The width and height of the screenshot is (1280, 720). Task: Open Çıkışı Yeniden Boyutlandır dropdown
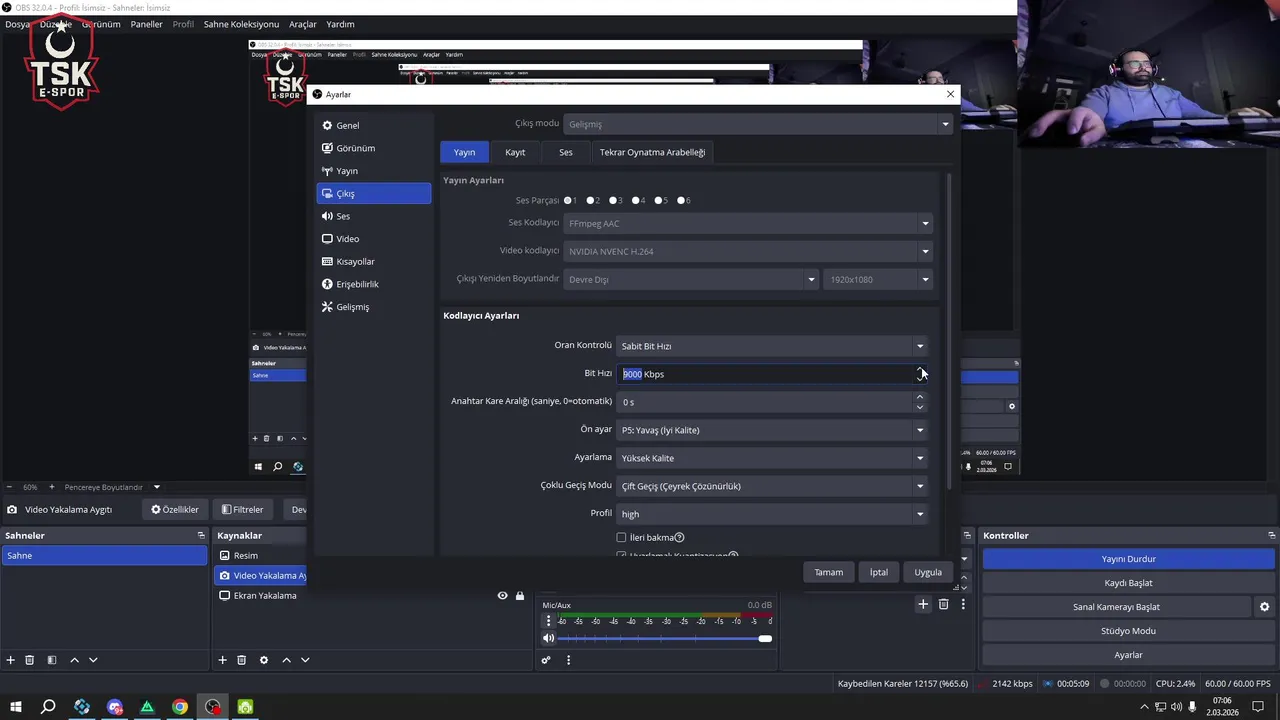(x=691, y=280)
